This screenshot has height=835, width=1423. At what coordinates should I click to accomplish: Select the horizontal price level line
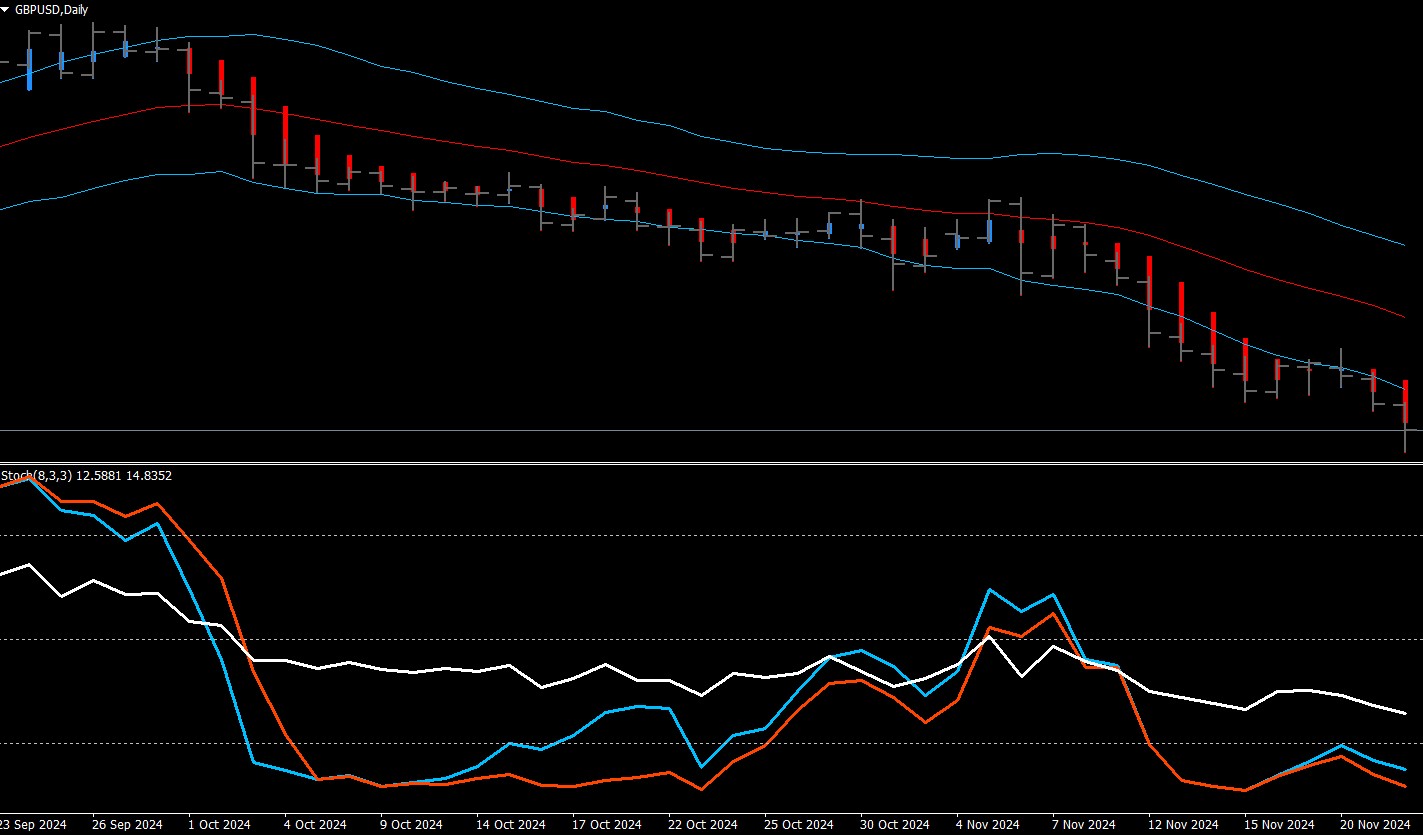coord(711,430)
